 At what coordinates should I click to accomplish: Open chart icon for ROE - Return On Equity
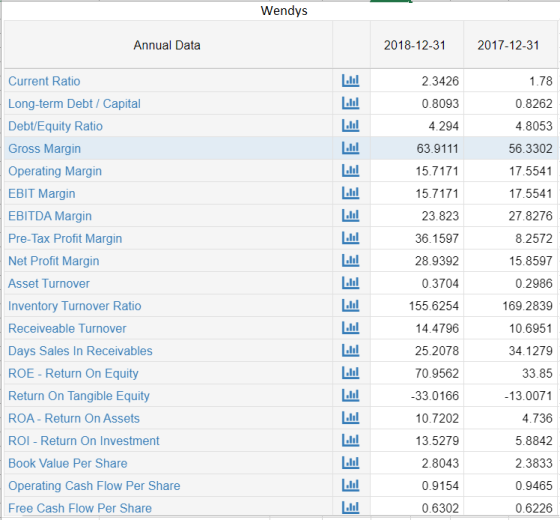point(350,373)
